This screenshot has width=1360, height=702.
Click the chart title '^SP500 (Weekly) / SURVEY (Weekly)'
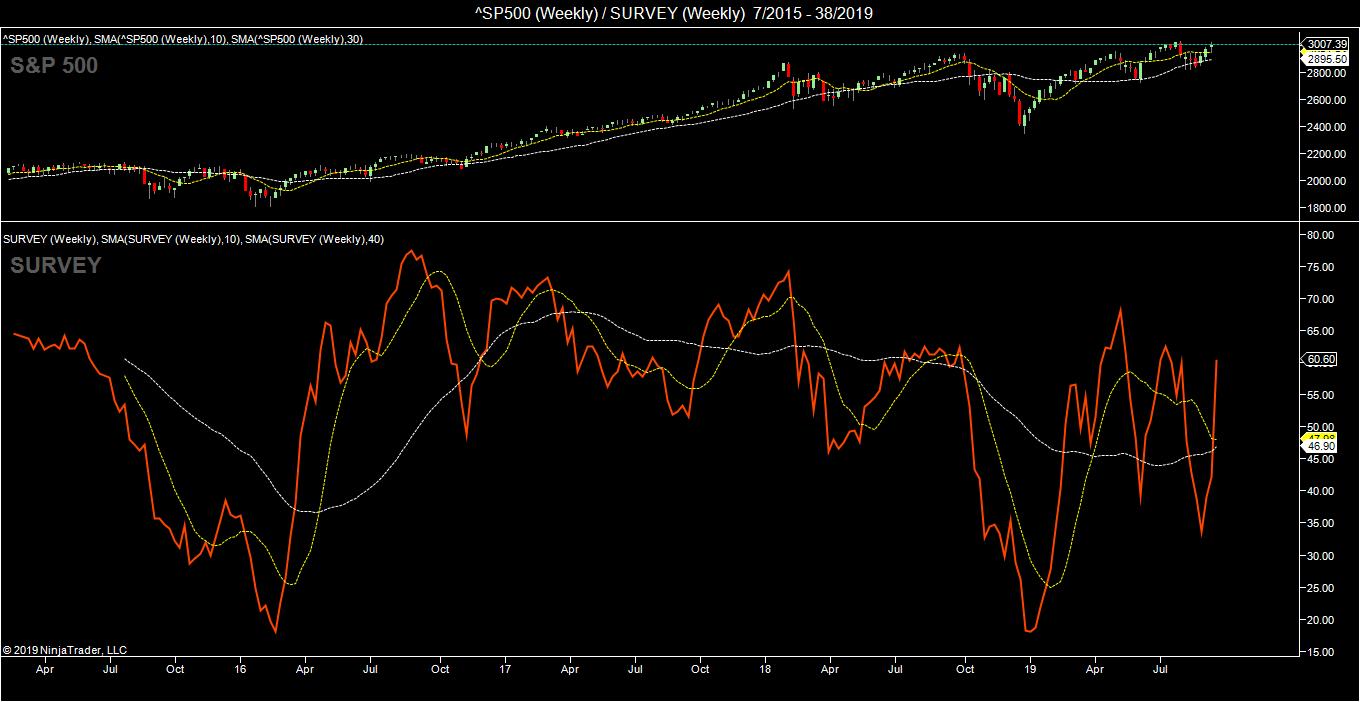tap(610, 13)
